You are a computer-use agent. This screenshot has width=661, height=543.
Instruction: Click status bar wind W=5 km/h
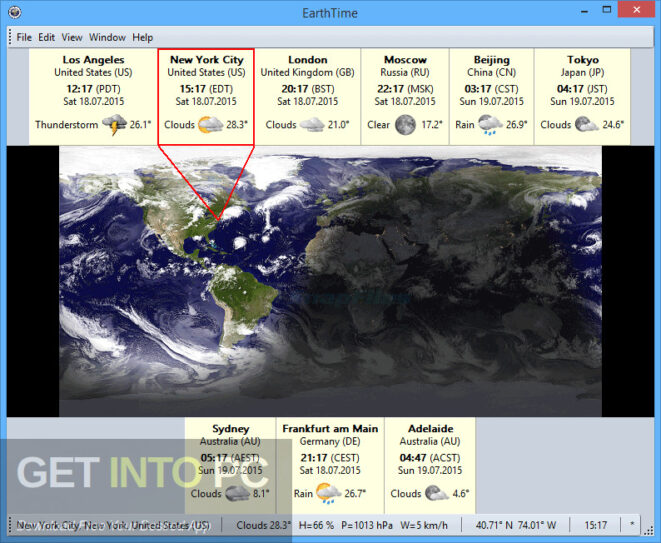pos(424,525)
